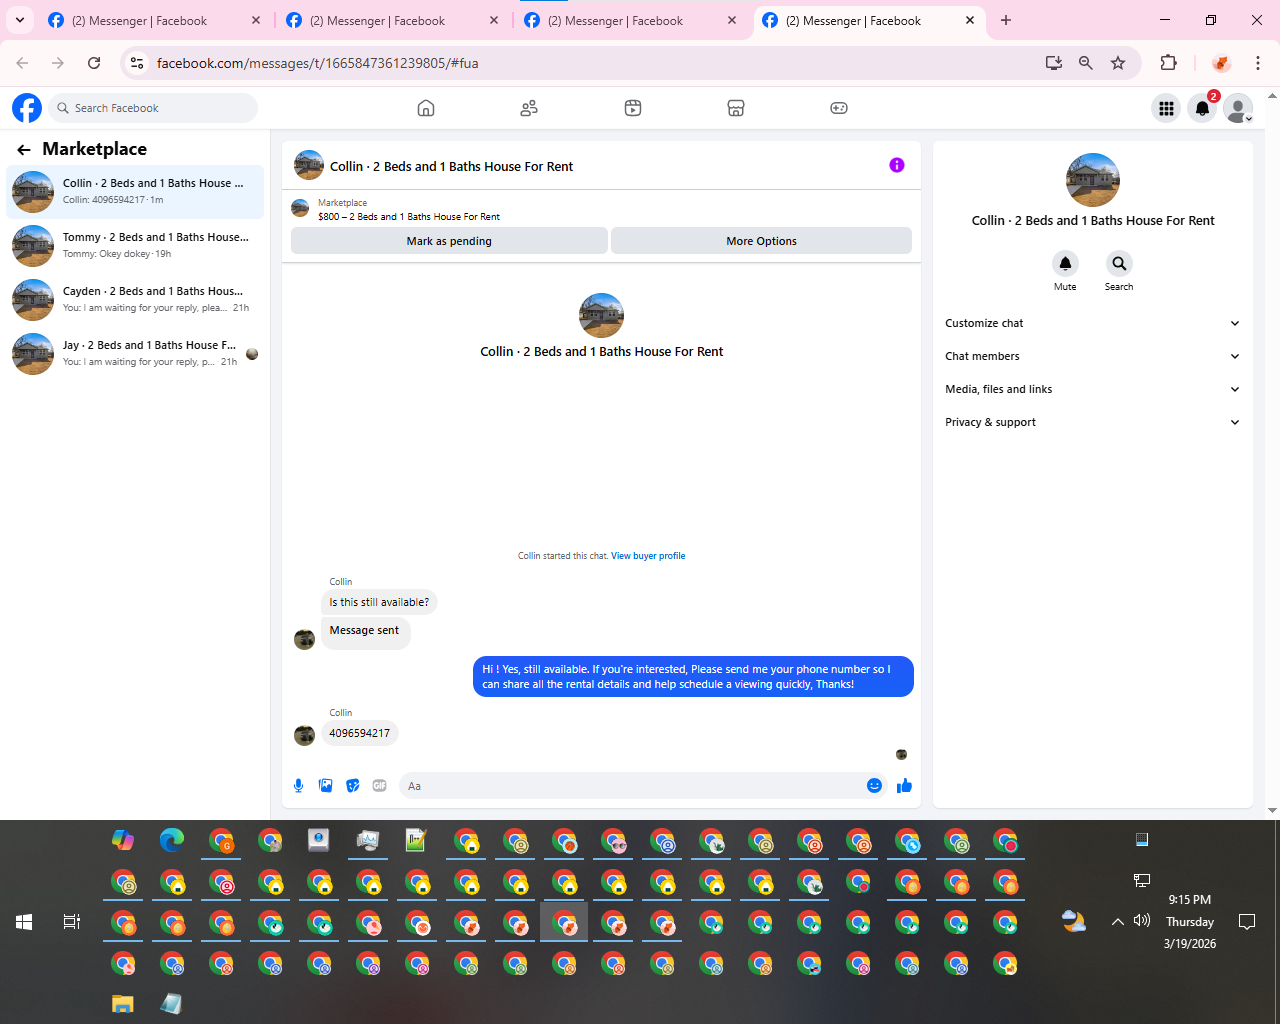The image size is (1280, 1024).
Task: Open Task View on the taskbar
Action: click(72, 922)
